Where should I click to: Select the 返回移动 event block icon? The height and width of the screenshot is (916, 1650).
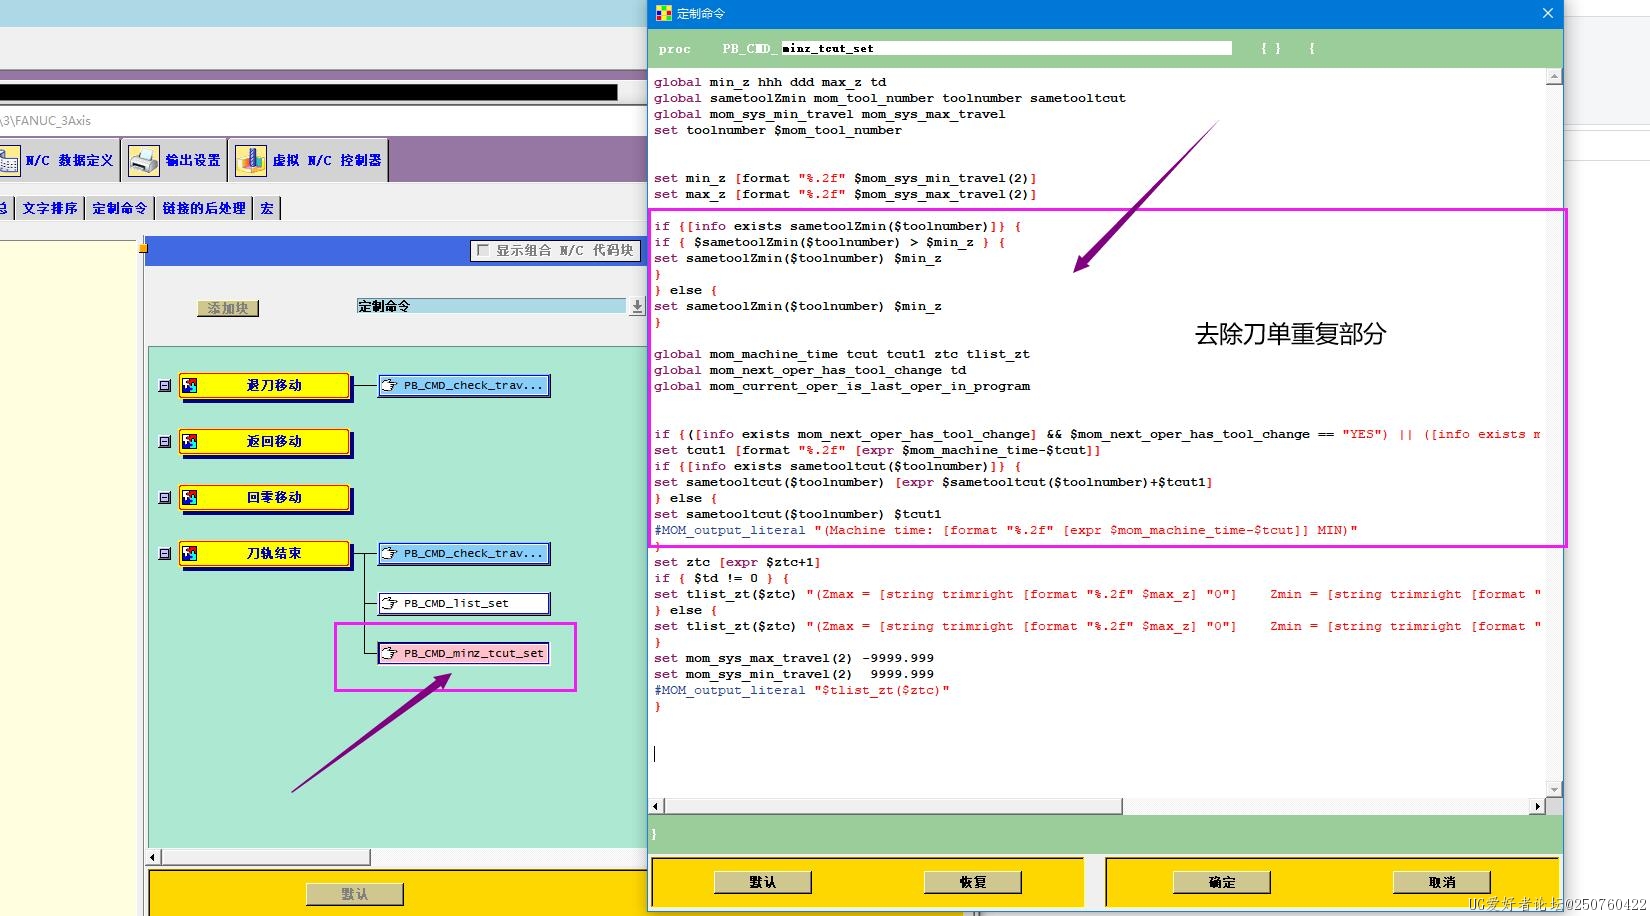click(x=190, y=441)
